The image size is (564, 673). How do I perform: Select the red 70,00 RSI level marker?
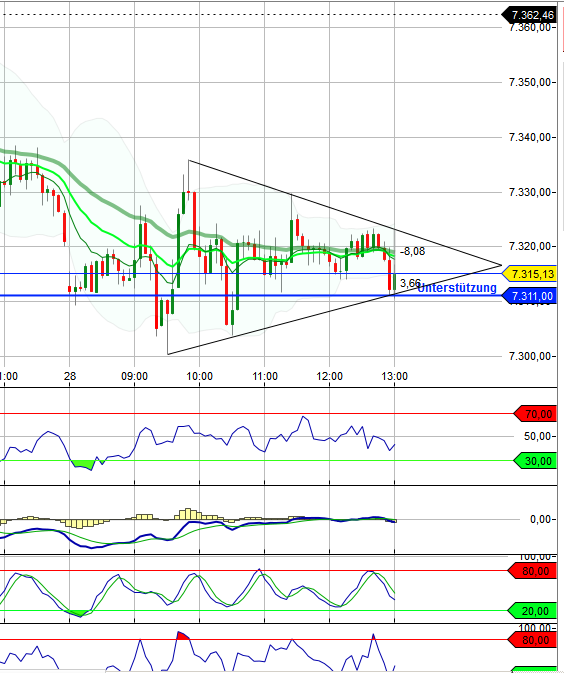point(535,414)
